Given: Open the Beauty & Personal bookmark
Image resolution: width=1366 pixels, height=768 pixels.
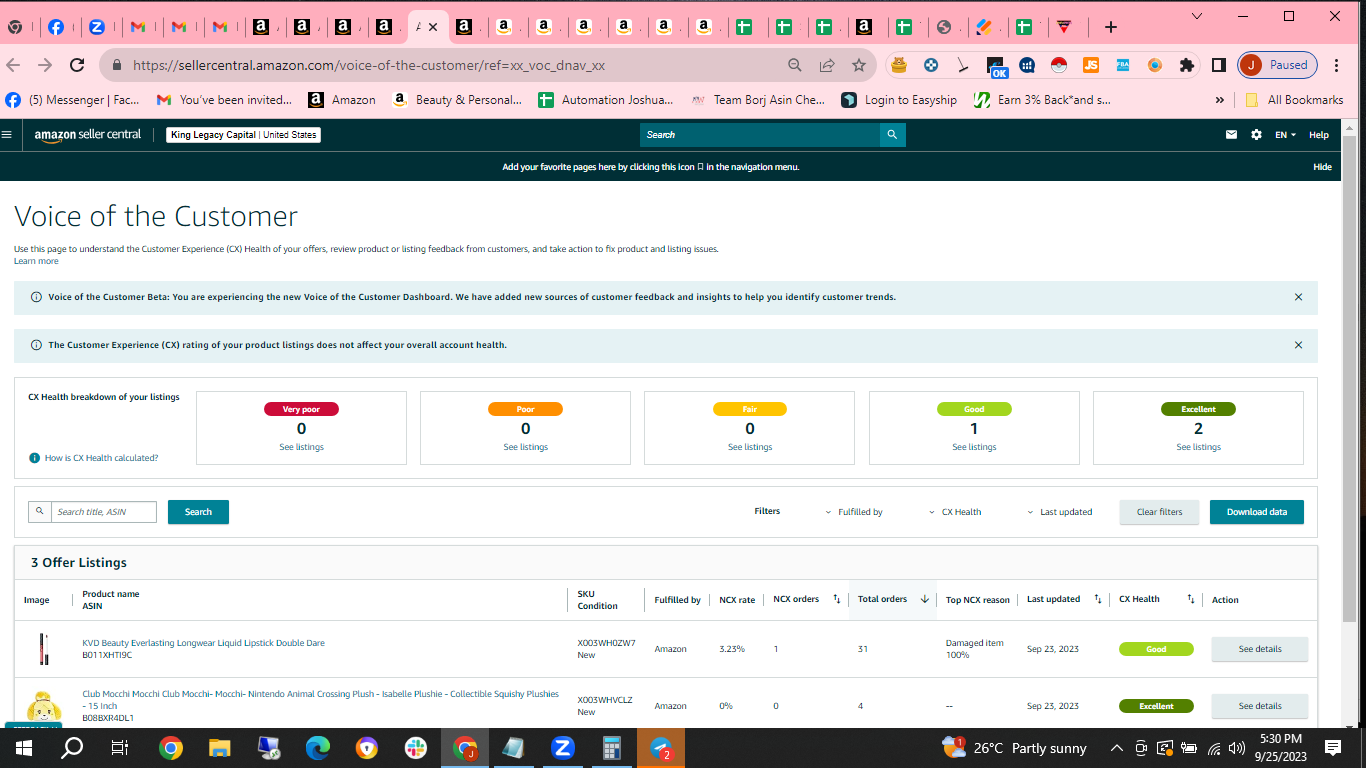Looking at the screenshot, I should click(457, 100).
